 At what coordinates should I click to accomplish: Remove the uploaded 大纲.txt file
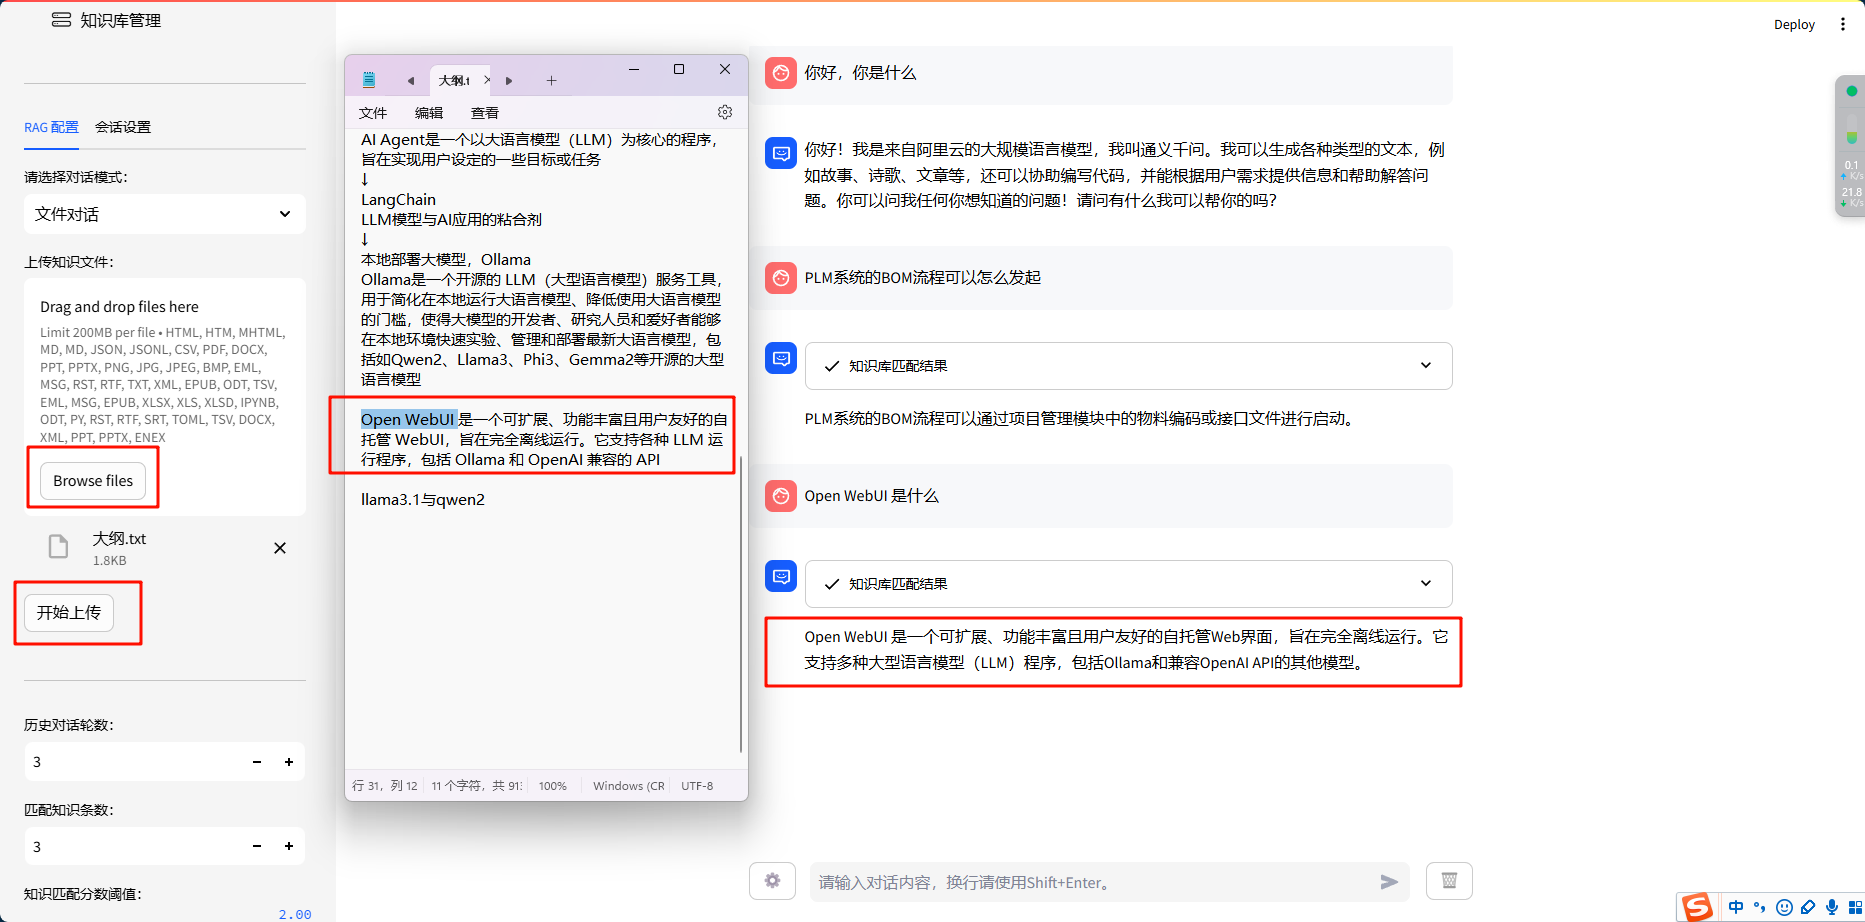click(280, 548)
